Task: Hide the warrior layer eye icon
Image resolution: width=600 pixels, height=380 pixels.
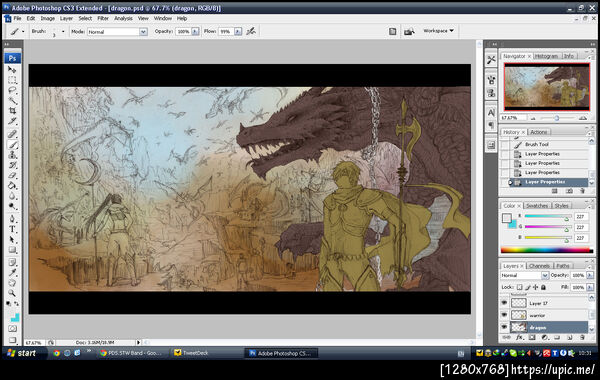Action: click(504, 315)
